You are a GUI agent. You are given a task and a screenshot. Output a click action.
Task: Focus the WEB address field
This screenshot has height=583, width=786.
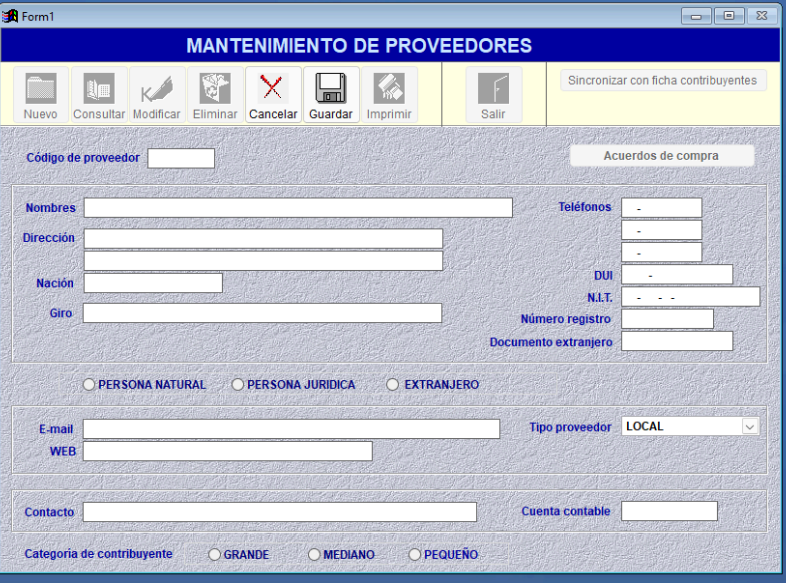pos(228,451)
